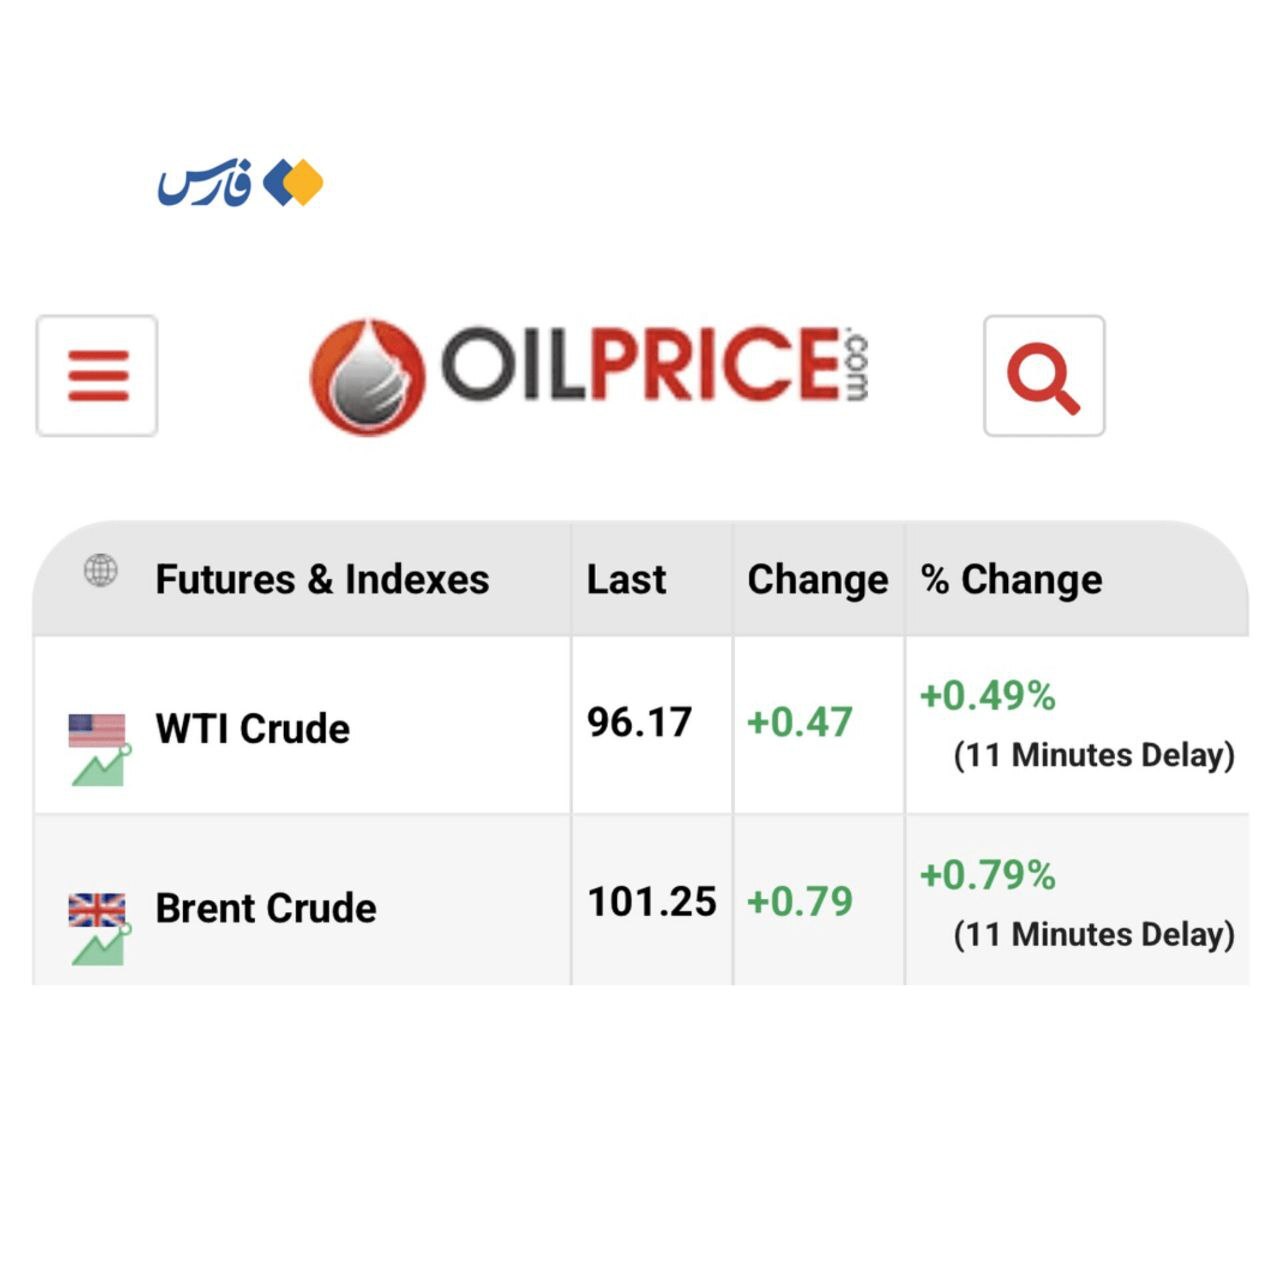The image size is (1280, 1280).
Task: Click the Futures & Indexes header
Action: (322, 580)
